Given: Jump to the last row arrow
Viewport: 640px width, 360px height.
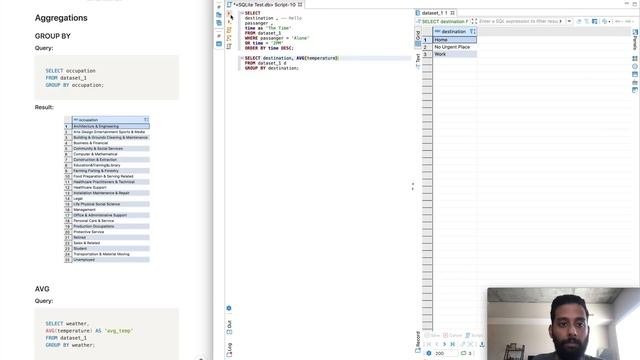Looking at the screenshot, I should (x=452, y=344).
